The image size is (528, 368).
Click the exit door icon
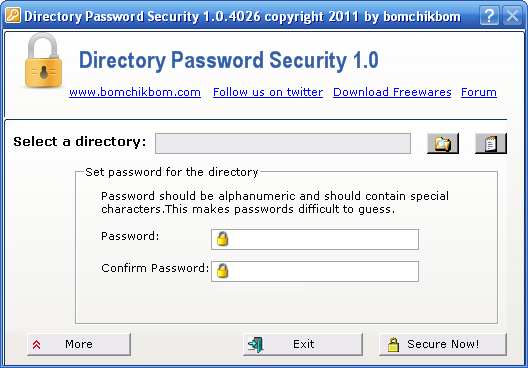(x=256, y=344)
